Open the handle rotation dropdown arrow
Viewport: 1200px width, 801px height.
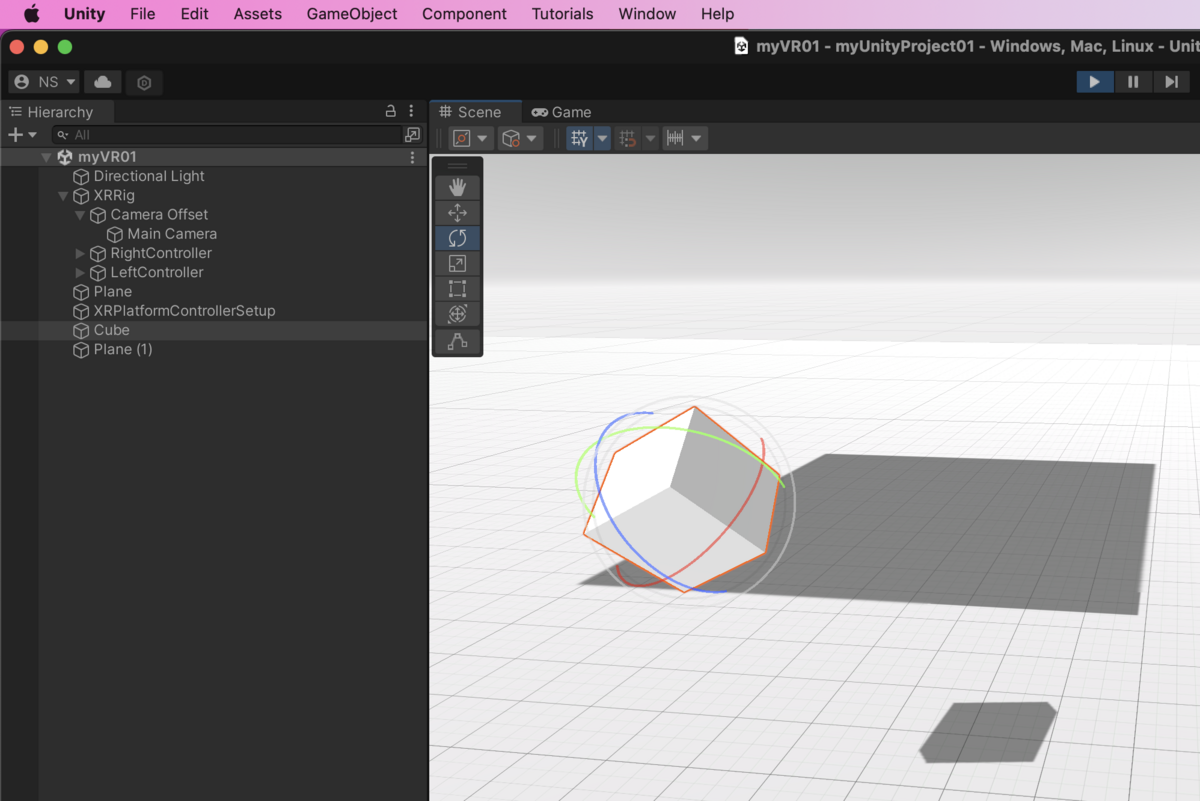point(532,139)
